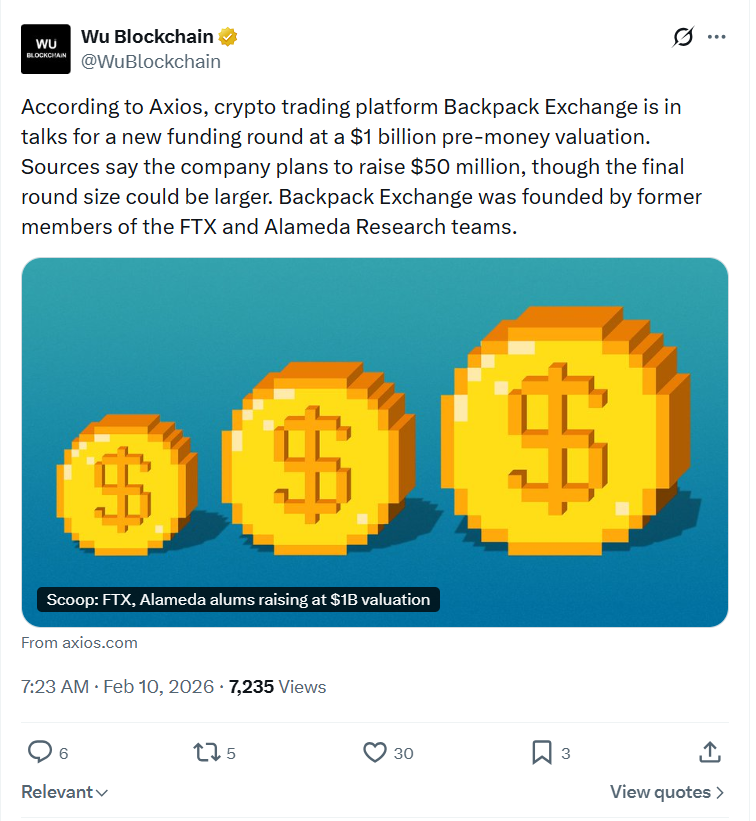Click the Scoop headline caption overlay

(x=236, y=600)
